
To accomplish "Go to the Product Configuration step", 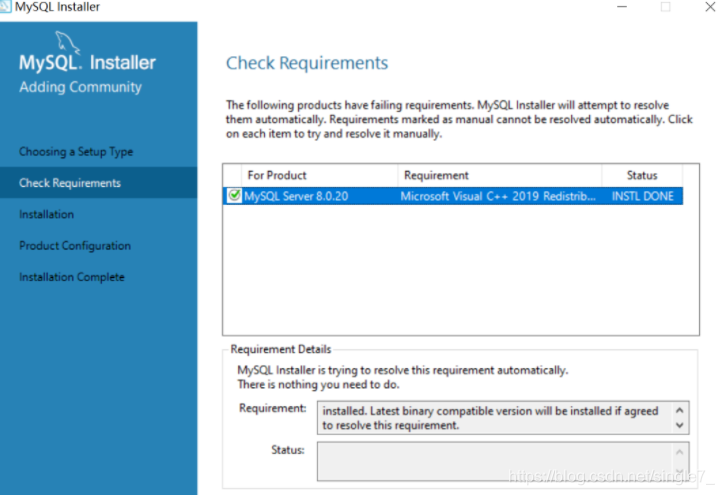I will [75, 246].
